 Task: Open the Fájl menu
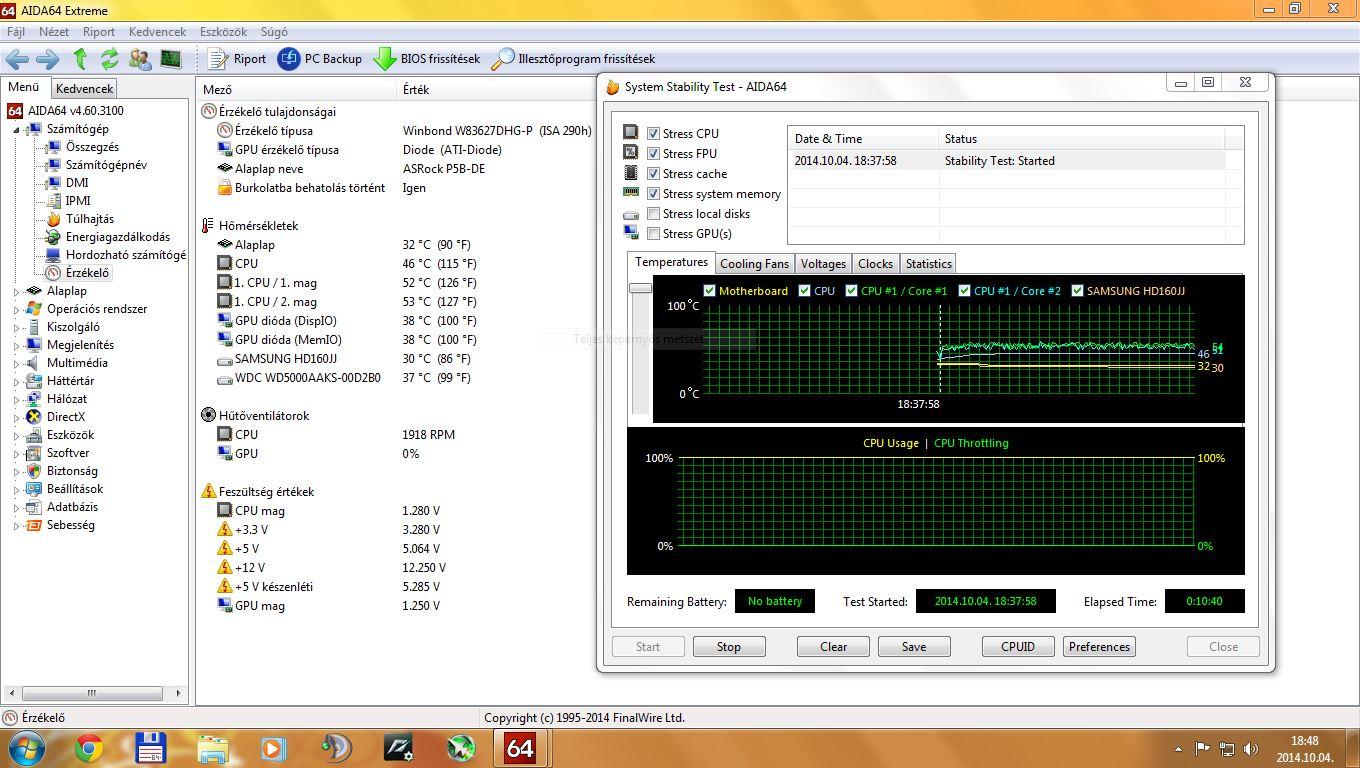pos(16,32)
